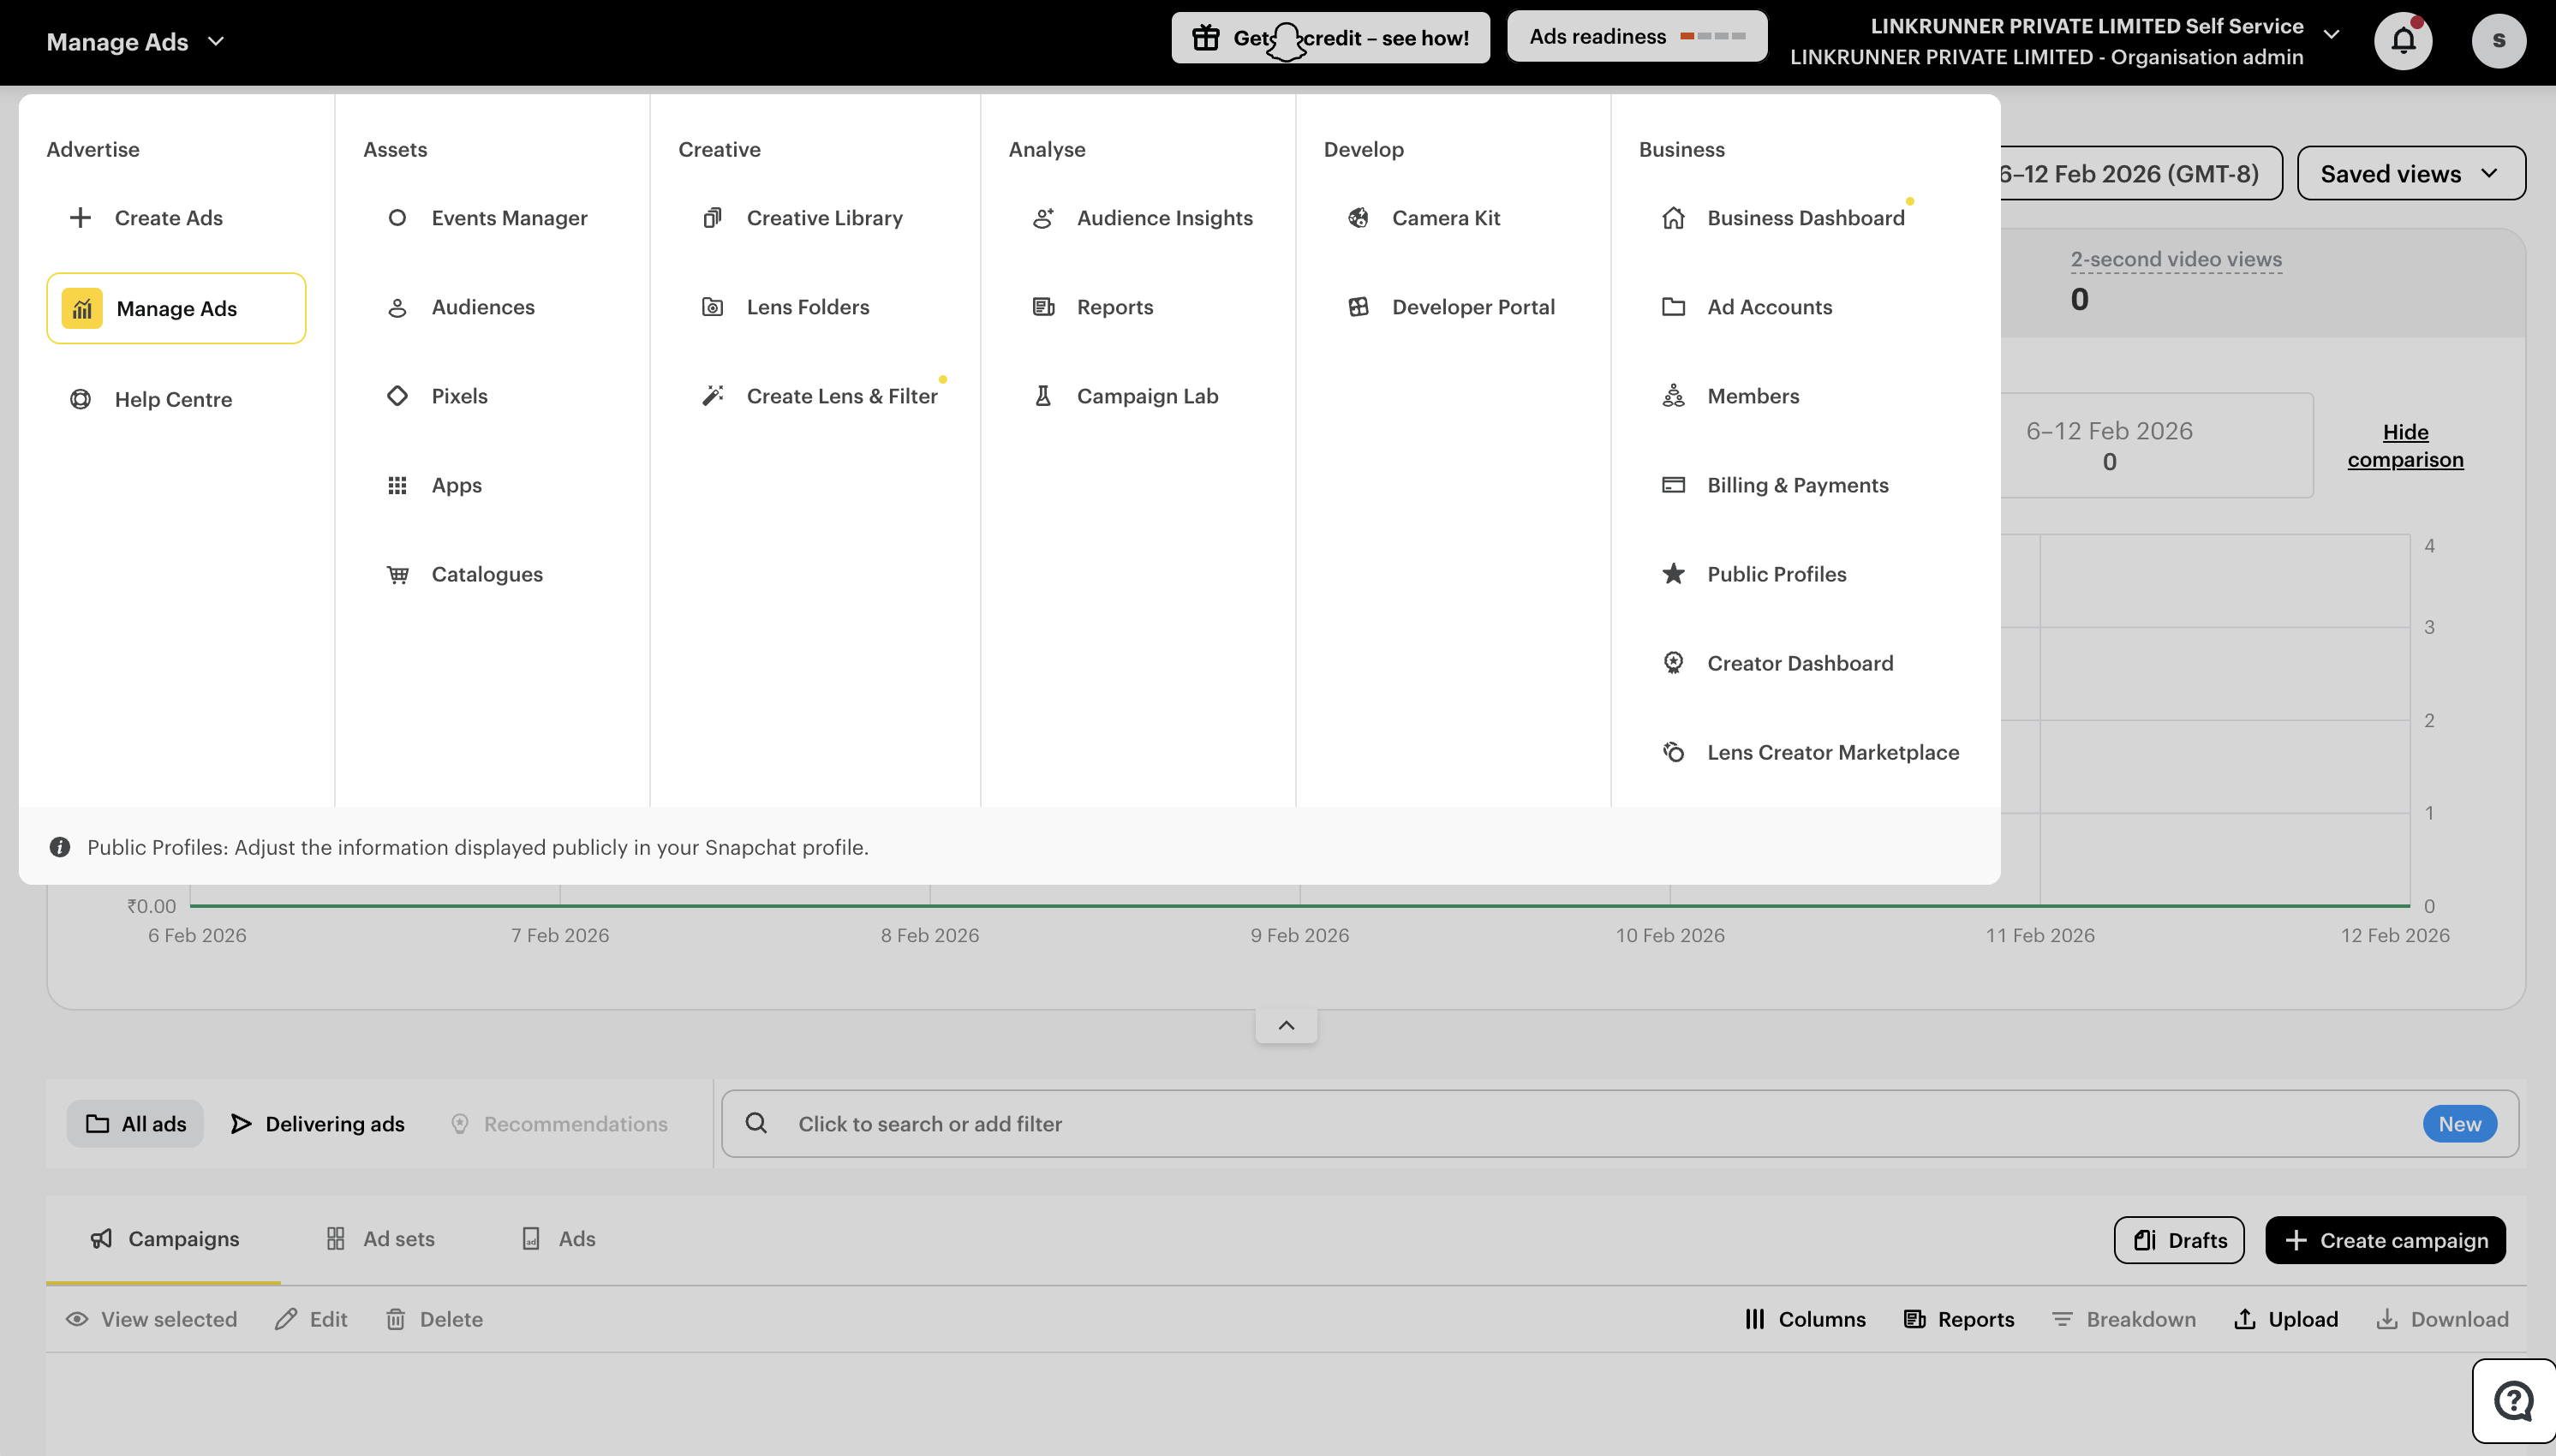The width and height of the screenshot is (2556, 1456).
Task: Open the Manage Ads navigation dropdown
Action: pos(136,41)
